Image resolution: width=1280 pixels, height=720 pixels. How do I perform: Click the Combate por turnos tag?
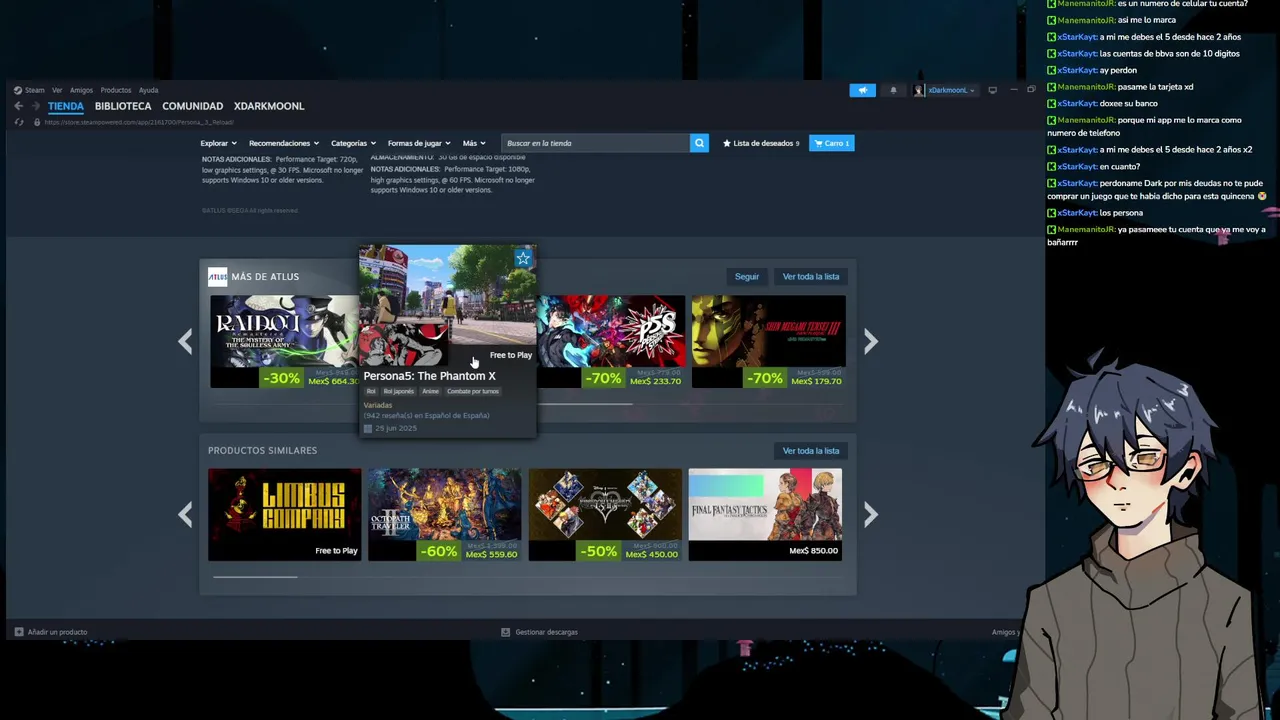(472, 391)
